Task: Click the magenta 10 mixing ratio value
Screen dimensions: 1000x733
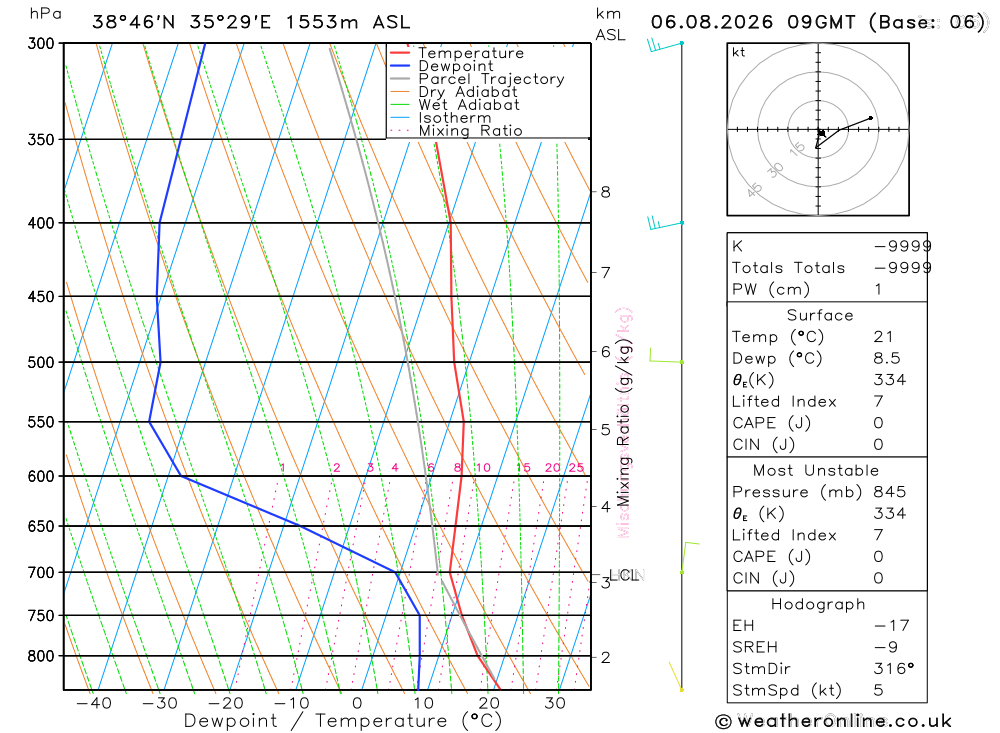Action: 483,468
